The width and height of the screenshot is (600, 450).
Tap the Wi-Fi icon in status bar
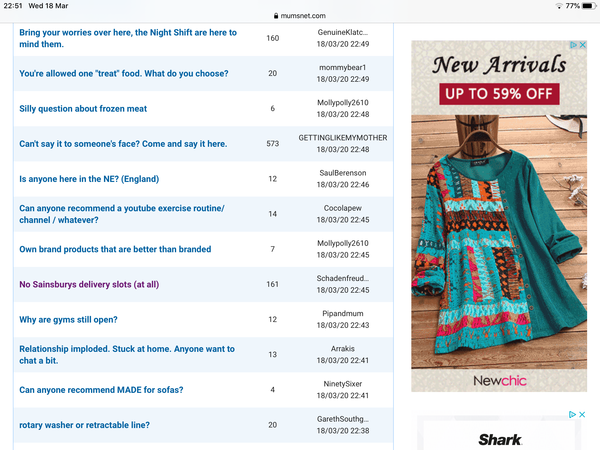click(x=559, y=6)
